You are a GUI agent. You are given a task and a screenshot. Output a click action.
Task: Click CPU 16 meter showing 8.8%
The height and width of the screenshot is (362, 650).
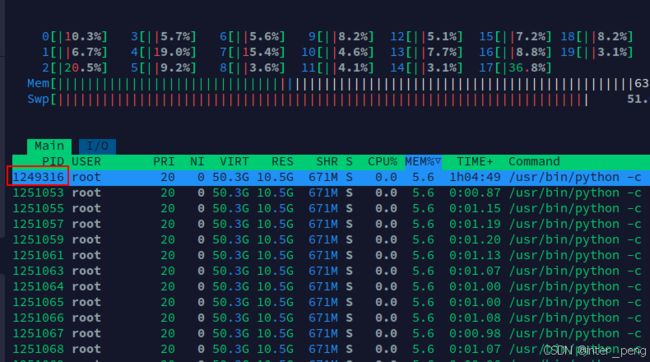[x=515, y=53]
